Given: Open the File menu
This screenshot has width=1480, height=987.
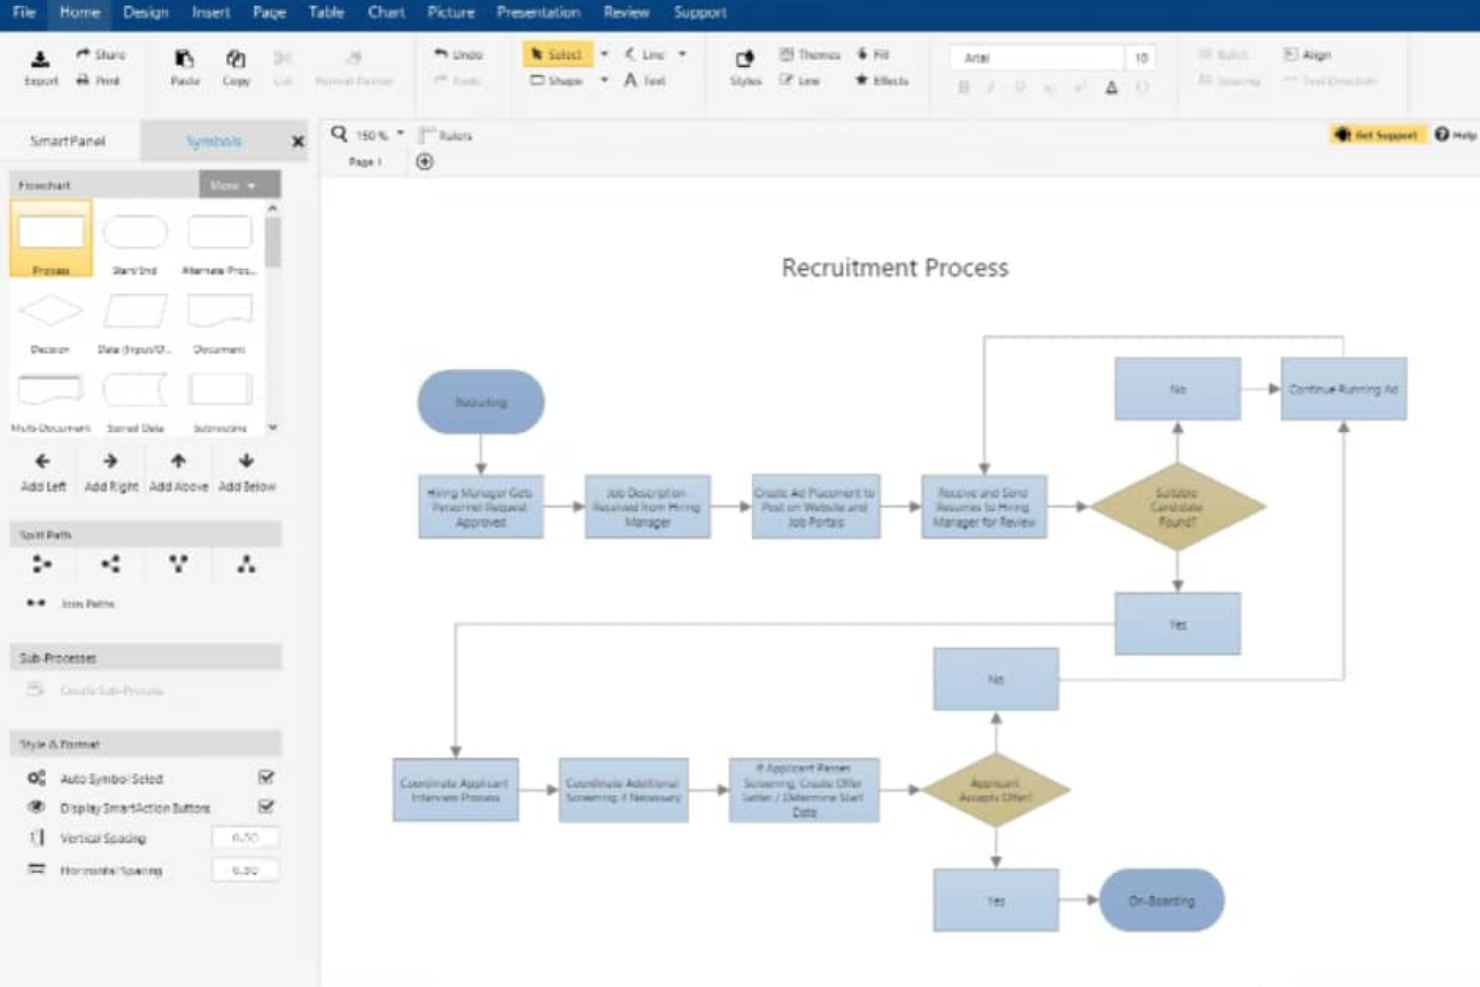Looking at the screenshot, I should [x=24, y=13].
